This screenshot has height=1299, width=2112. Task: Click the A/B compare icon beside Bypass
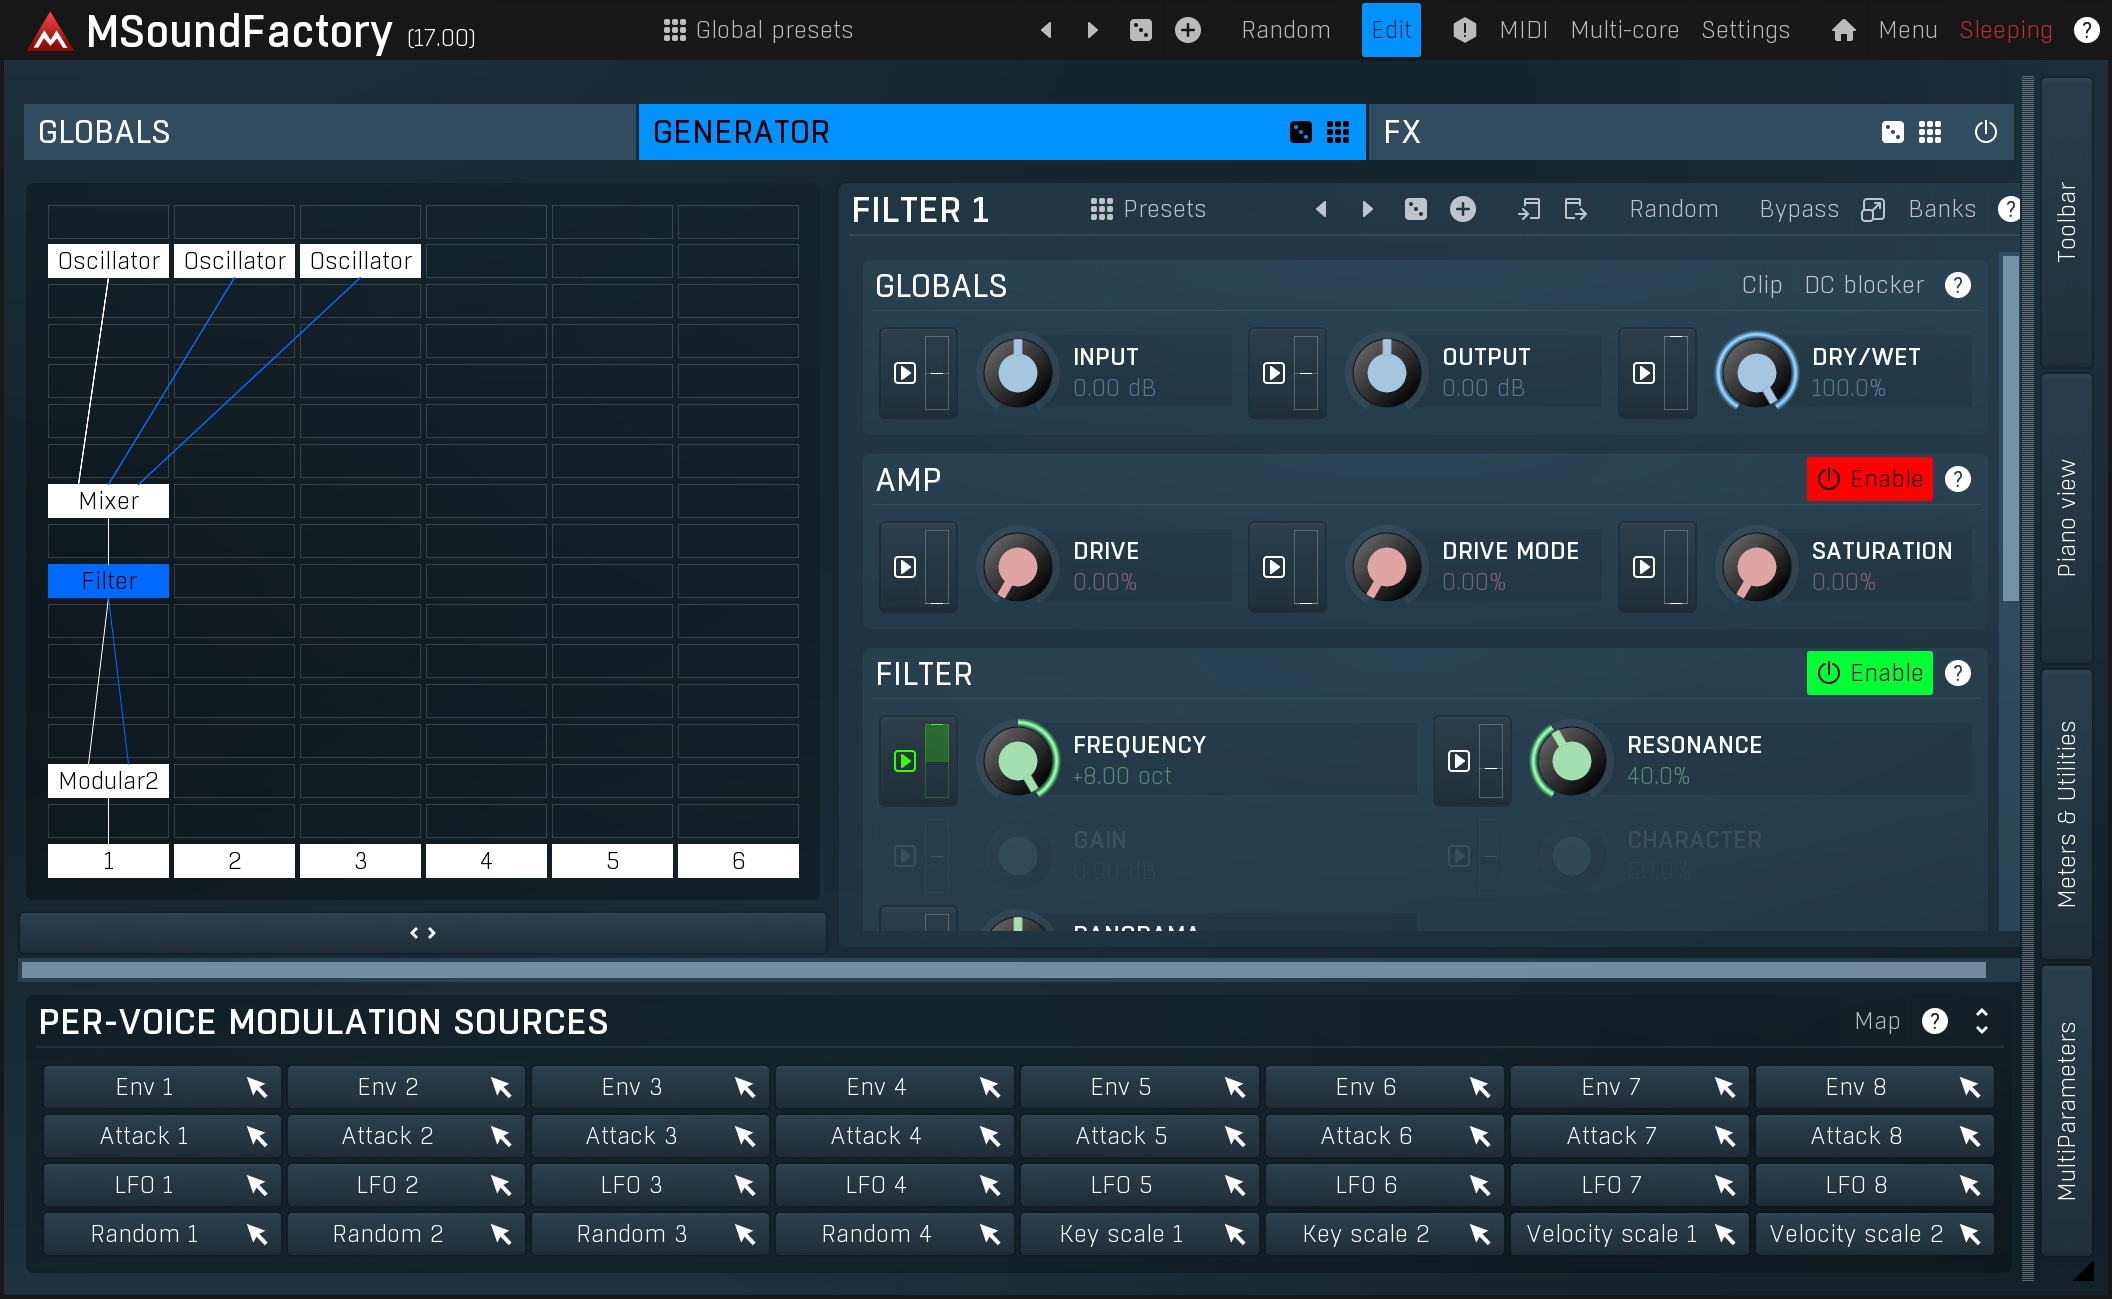point(1873,209)
